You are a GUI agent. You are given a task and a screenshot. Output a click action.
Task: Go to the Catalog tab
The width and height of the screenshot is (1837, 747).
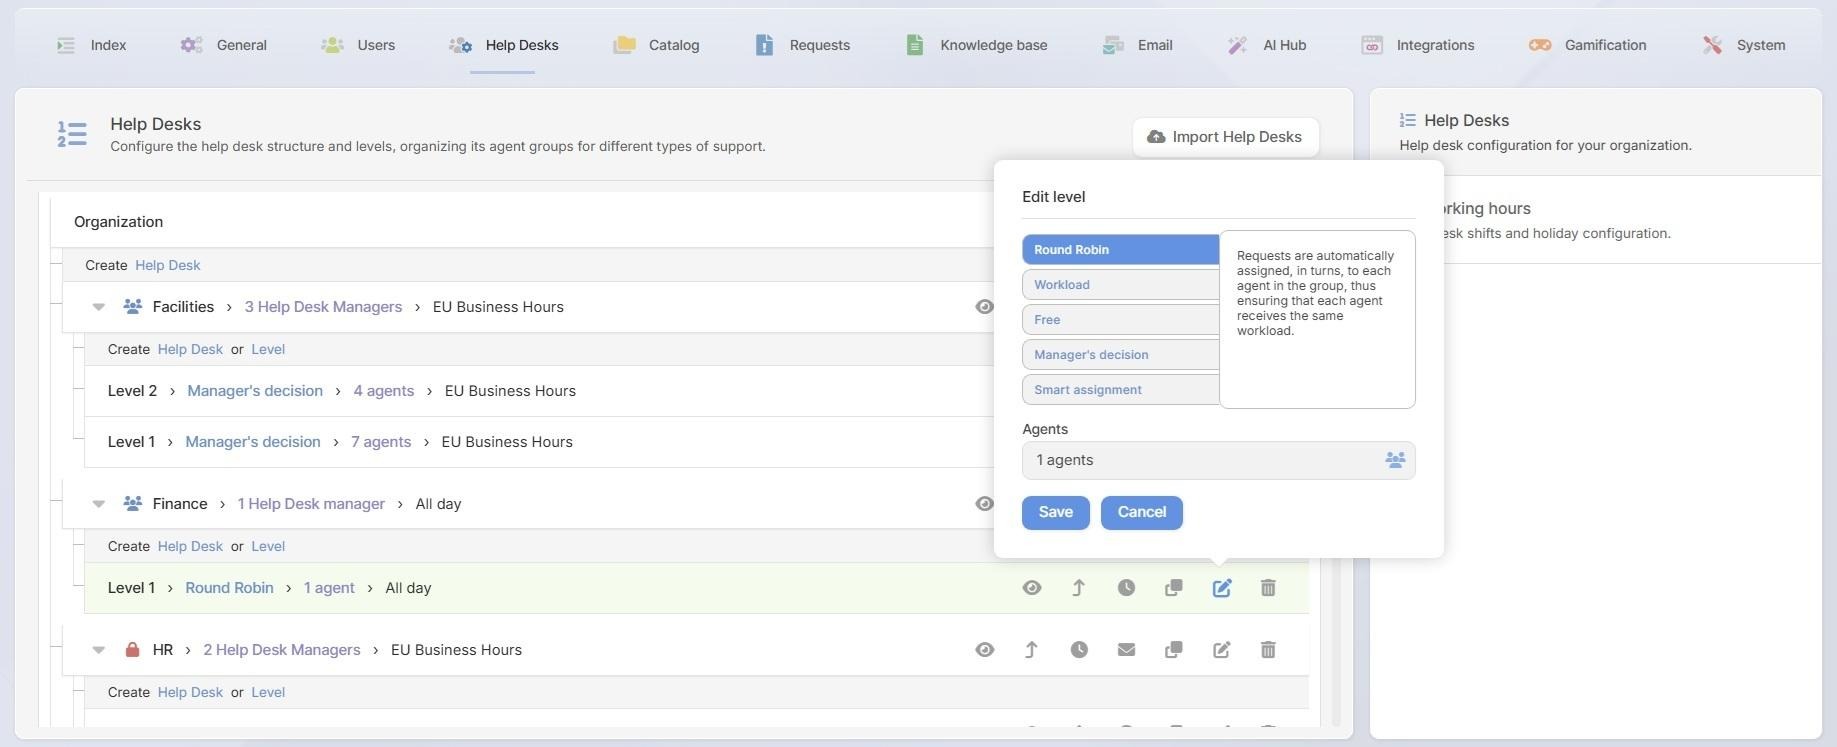pos(656,45)
